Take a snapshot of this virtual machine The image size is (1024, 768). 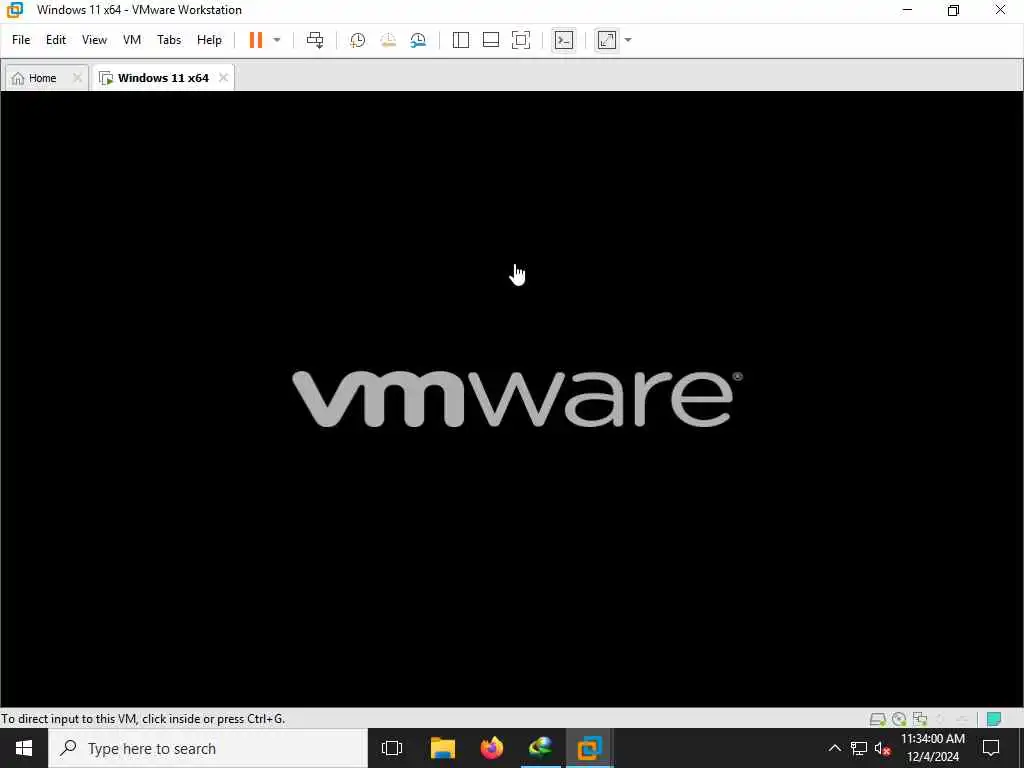[x=357, y=40]
